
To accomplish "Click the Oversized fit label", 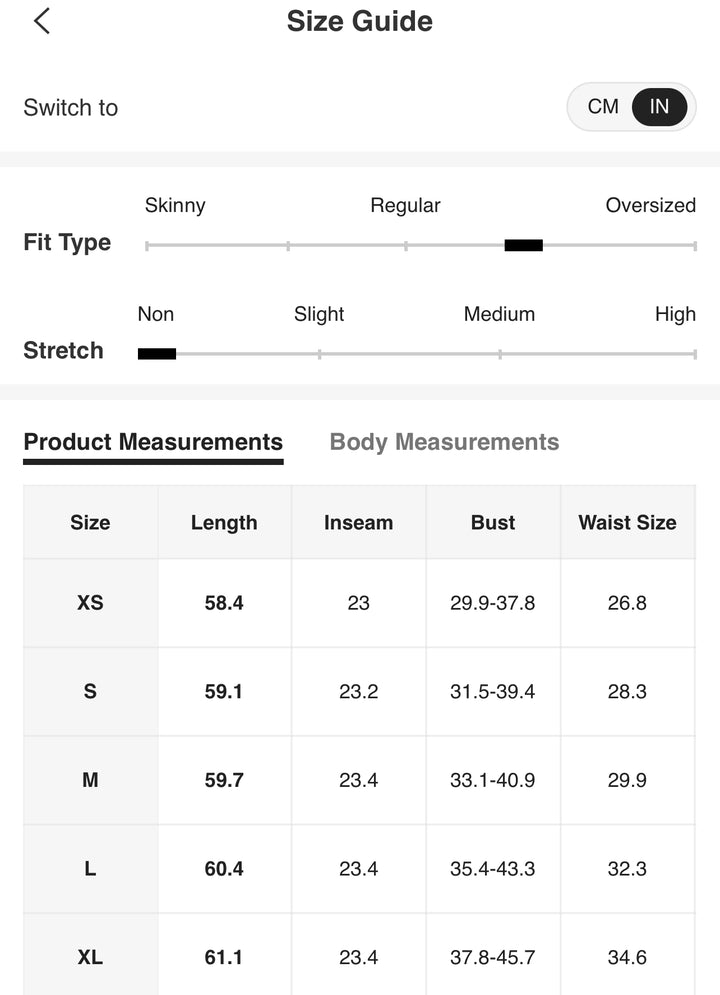I will pos(650,205).
